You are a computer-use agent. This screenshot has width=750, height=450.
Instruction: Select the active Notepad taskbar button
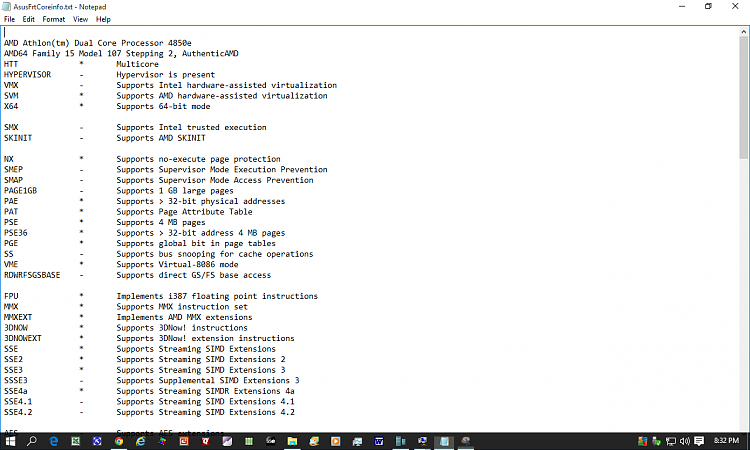coord(444,441)
